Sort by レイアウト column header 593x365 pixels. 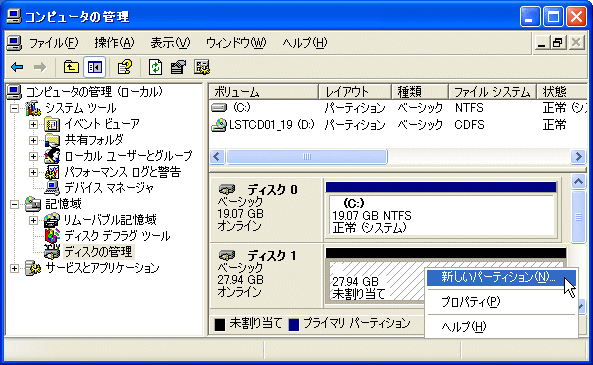pyautogui.click(x=355, y=92)
